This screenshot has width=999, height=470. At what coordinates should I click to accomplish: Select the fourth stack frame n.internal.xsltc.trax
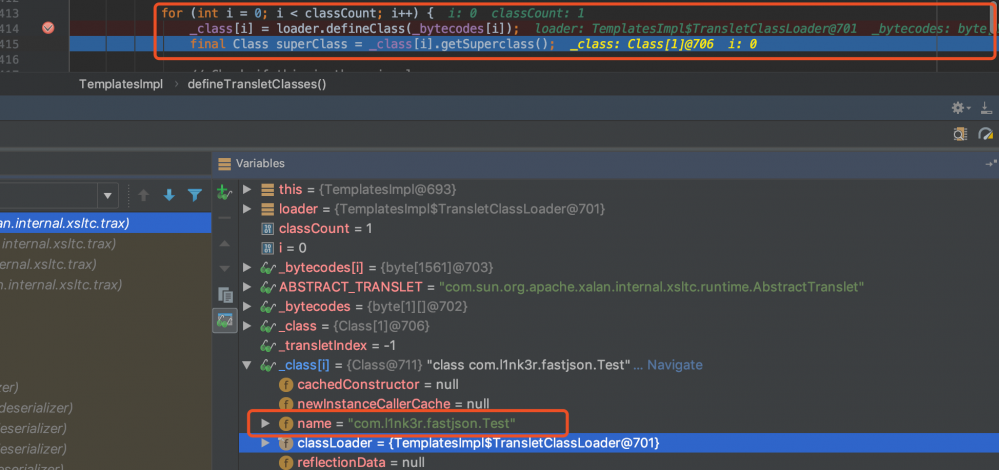click(x=105, y=285)
